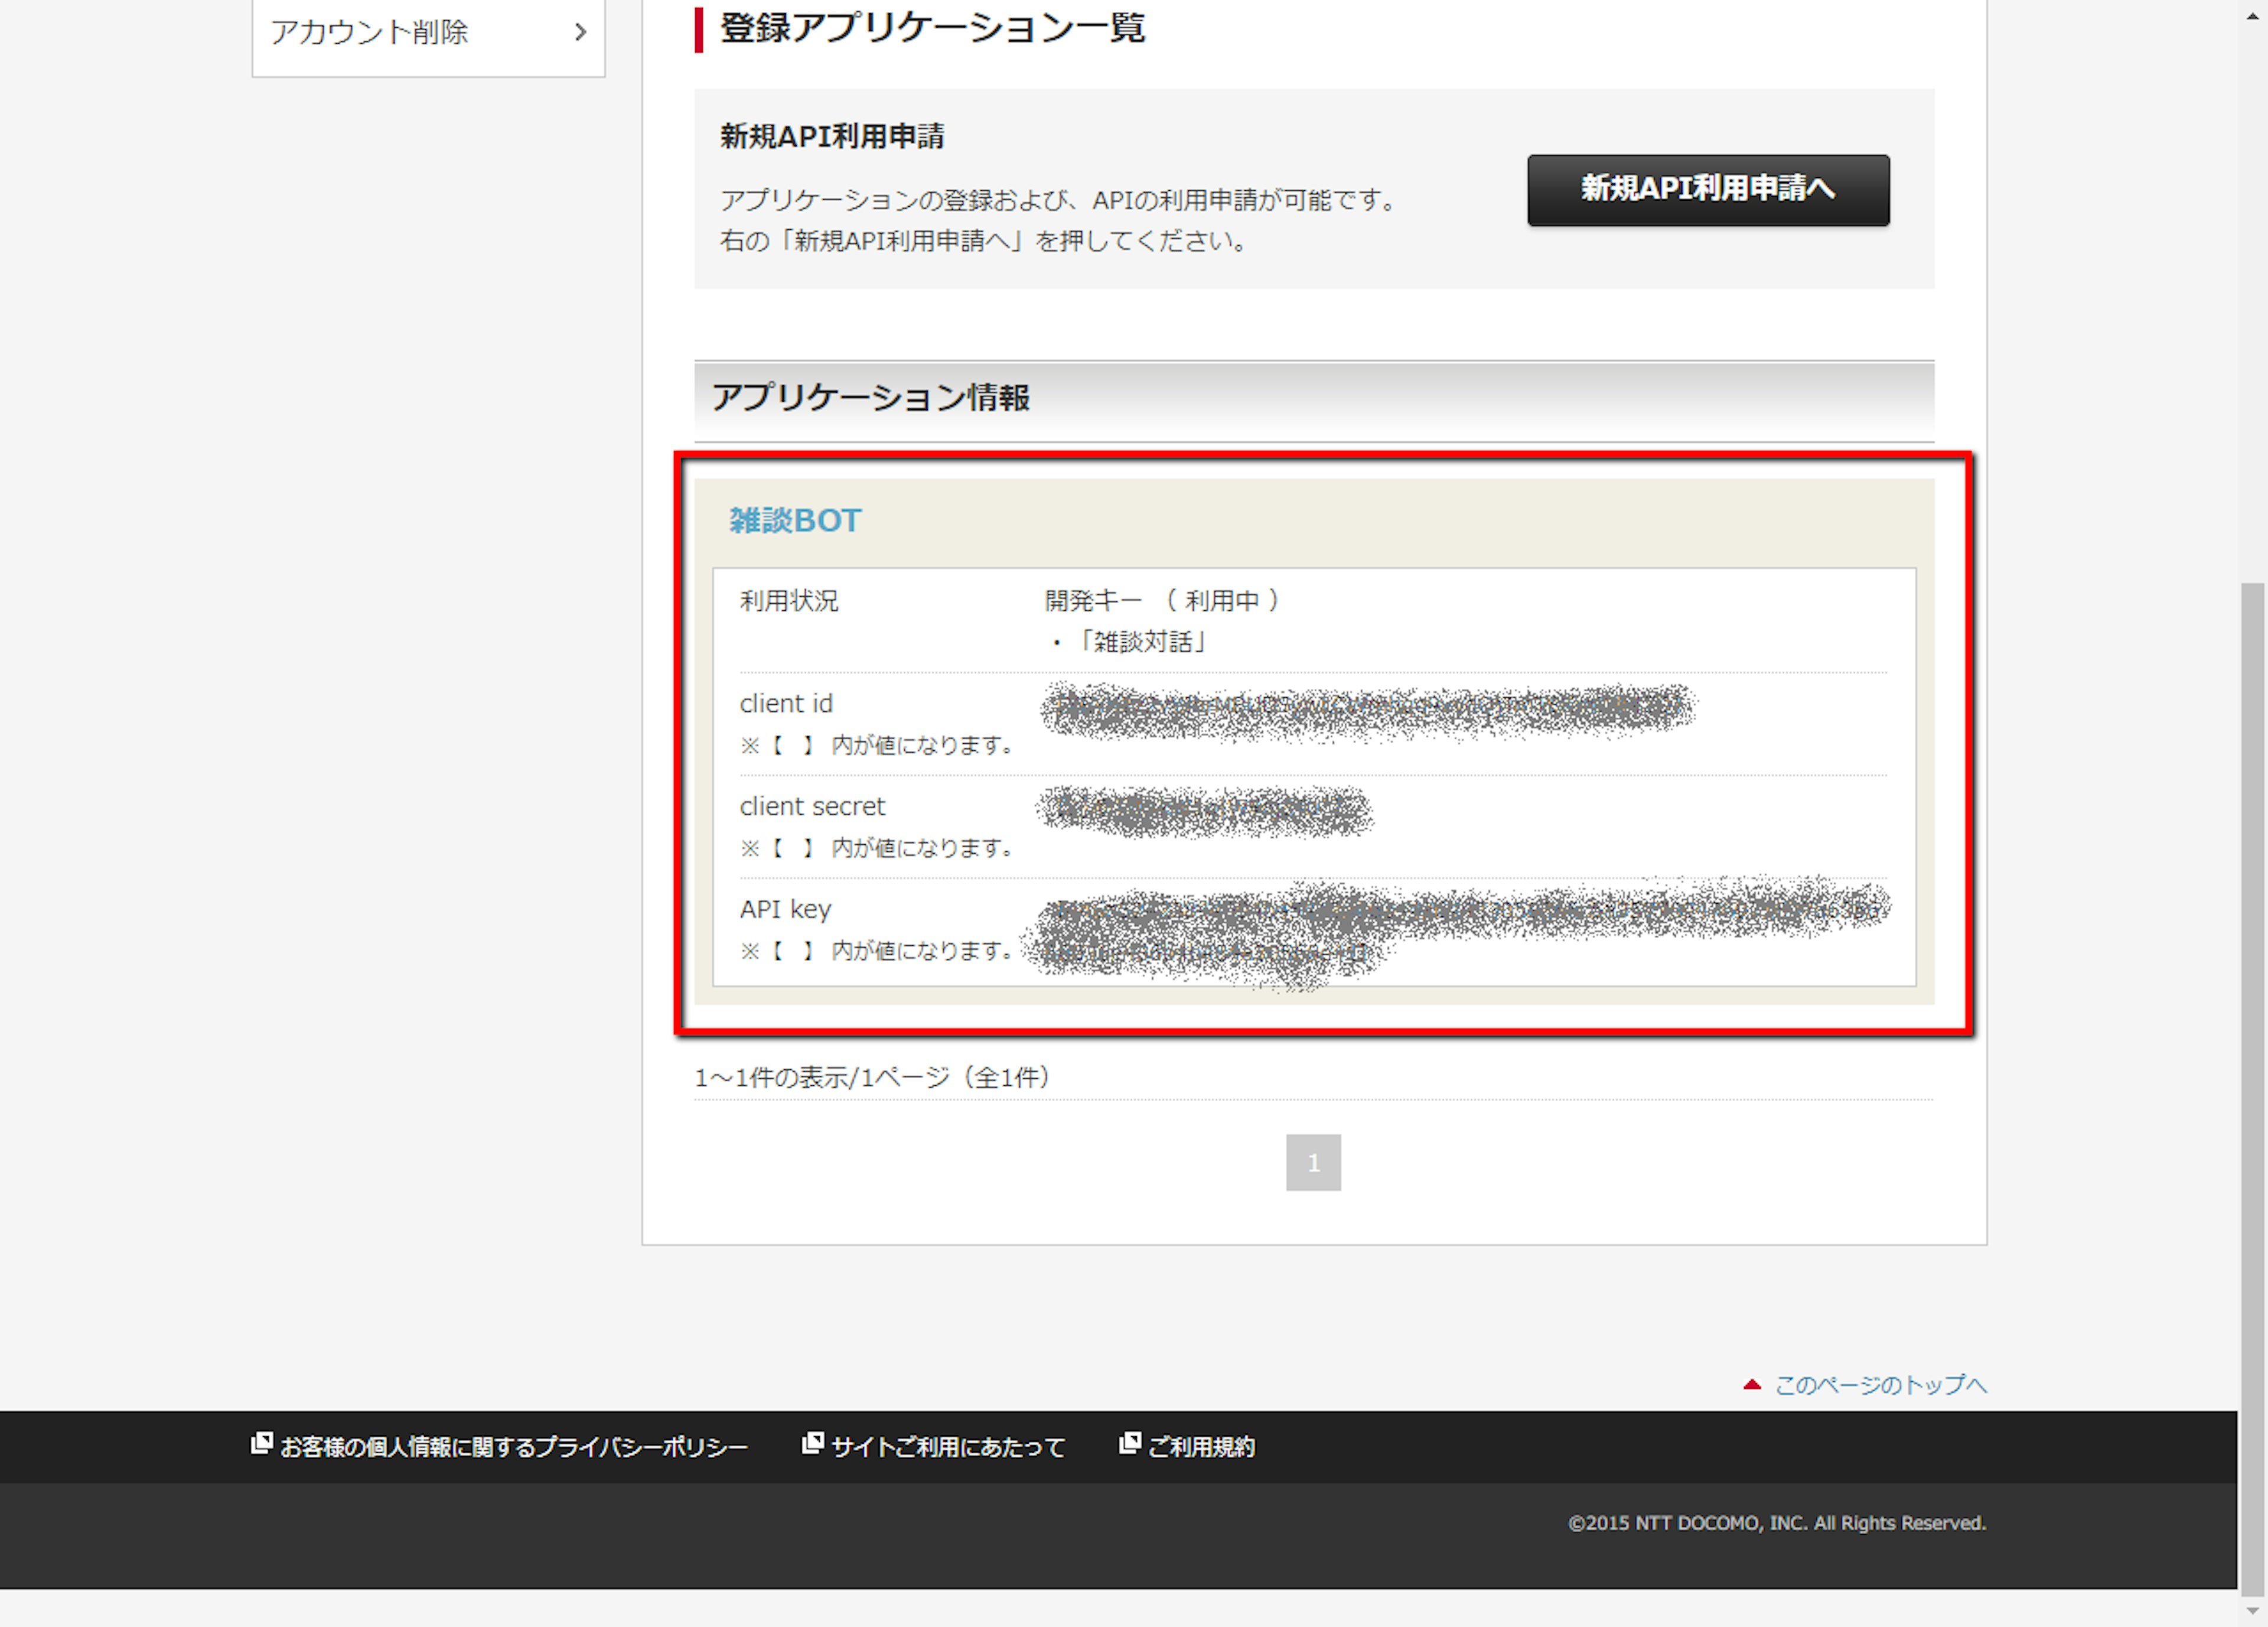Open the 雑談BOT application link
Screen dimensions: 2268x1627
(795, 521)
